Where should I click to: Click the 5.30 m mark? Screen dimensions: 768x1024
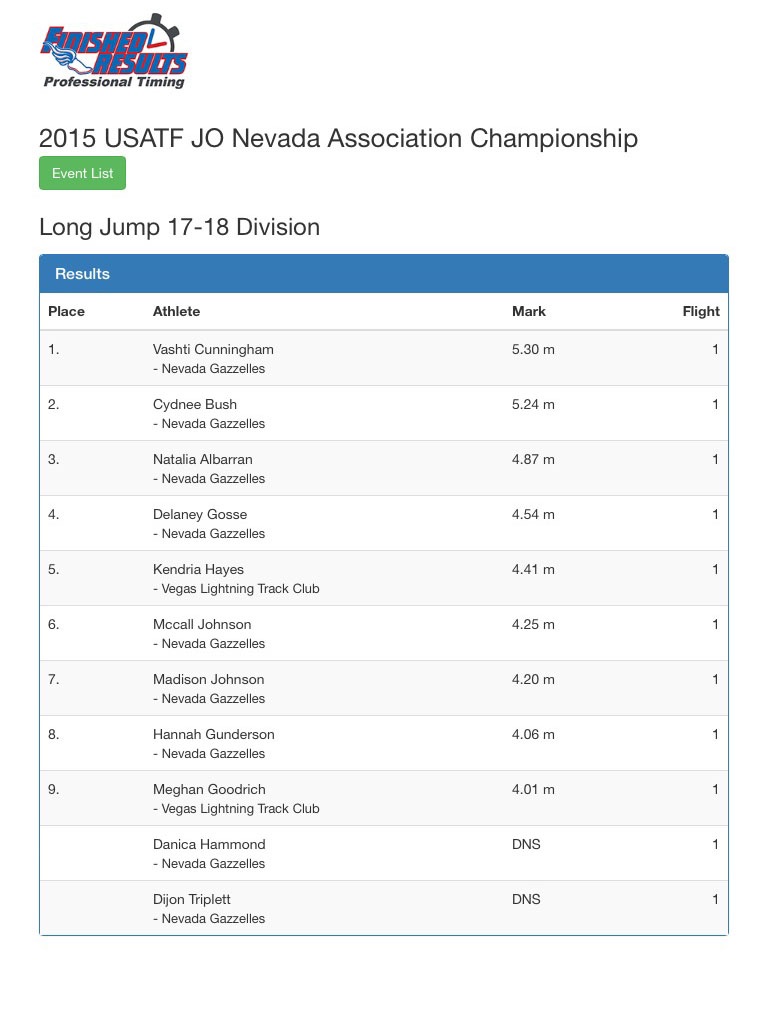point(533,350)
